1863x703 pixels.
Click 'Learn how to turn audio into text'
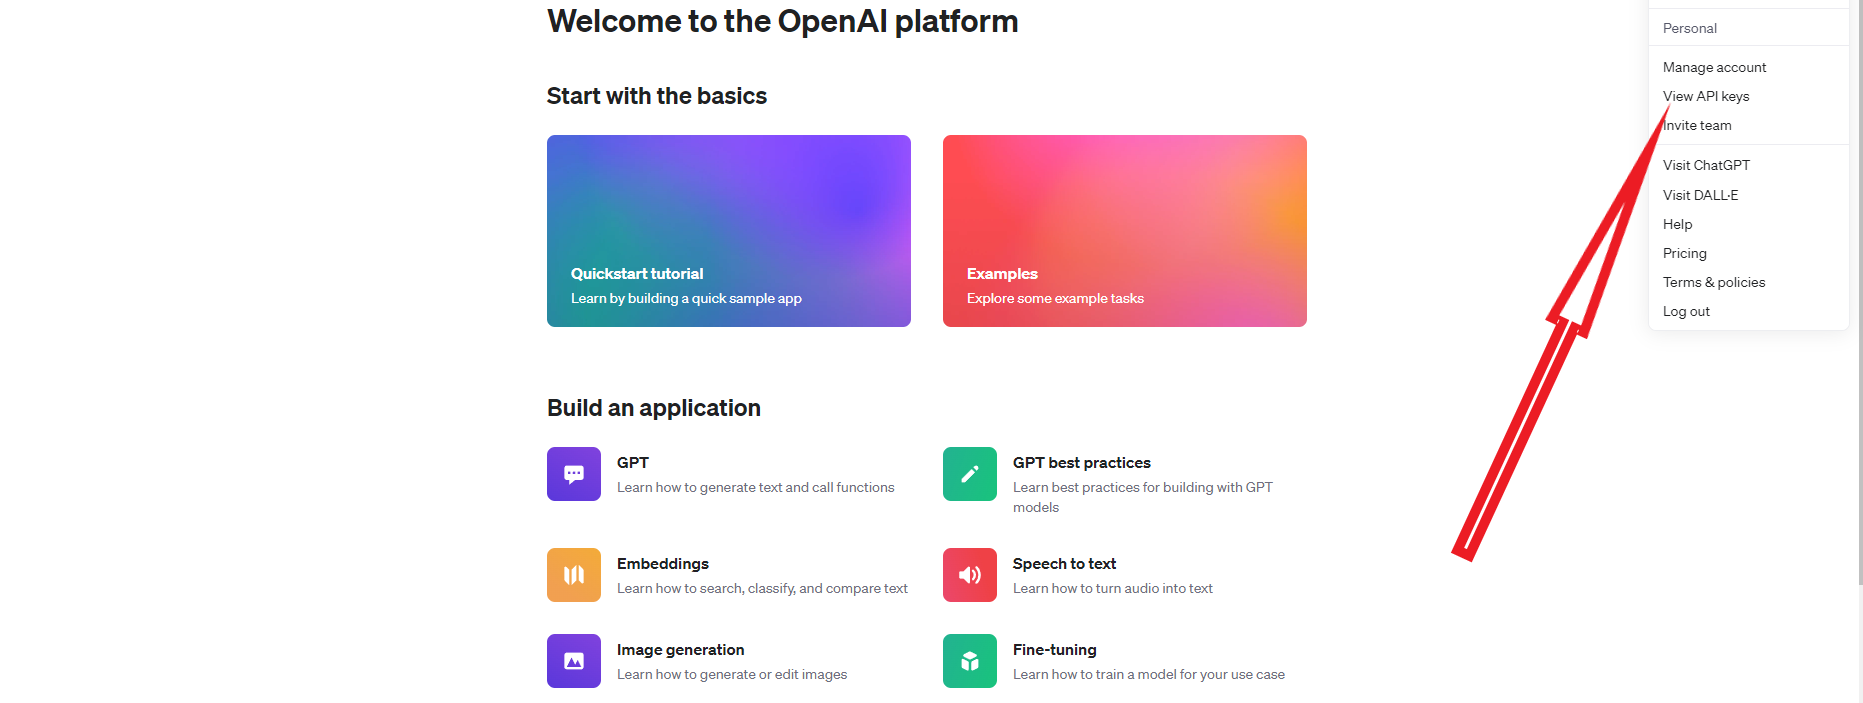[x=1112, y=588]
